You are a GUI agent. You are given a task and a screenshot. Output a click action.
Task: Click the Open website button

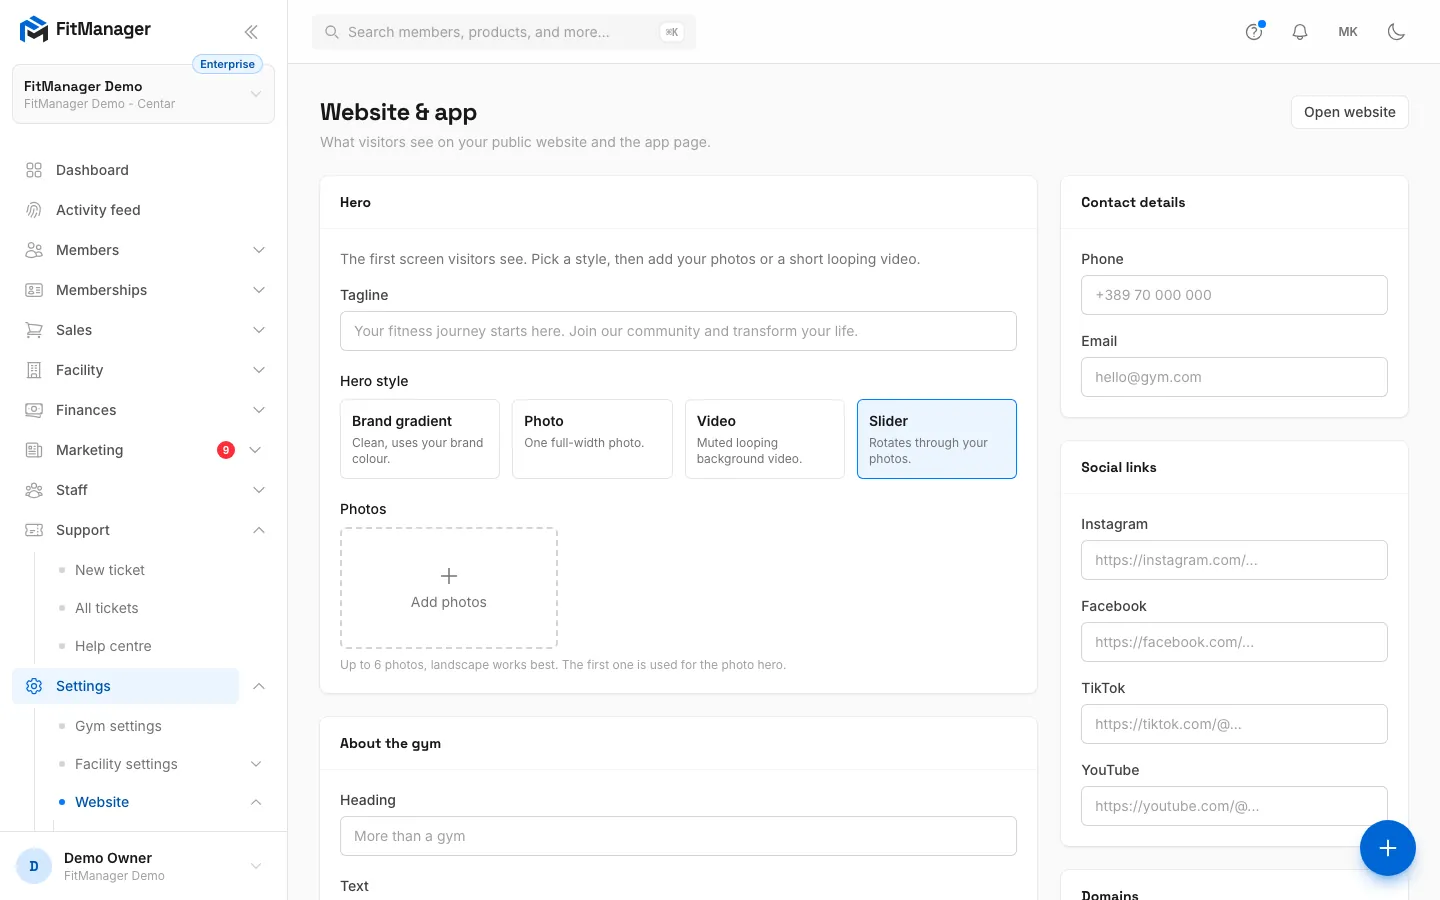click(x=1349, y=112)
